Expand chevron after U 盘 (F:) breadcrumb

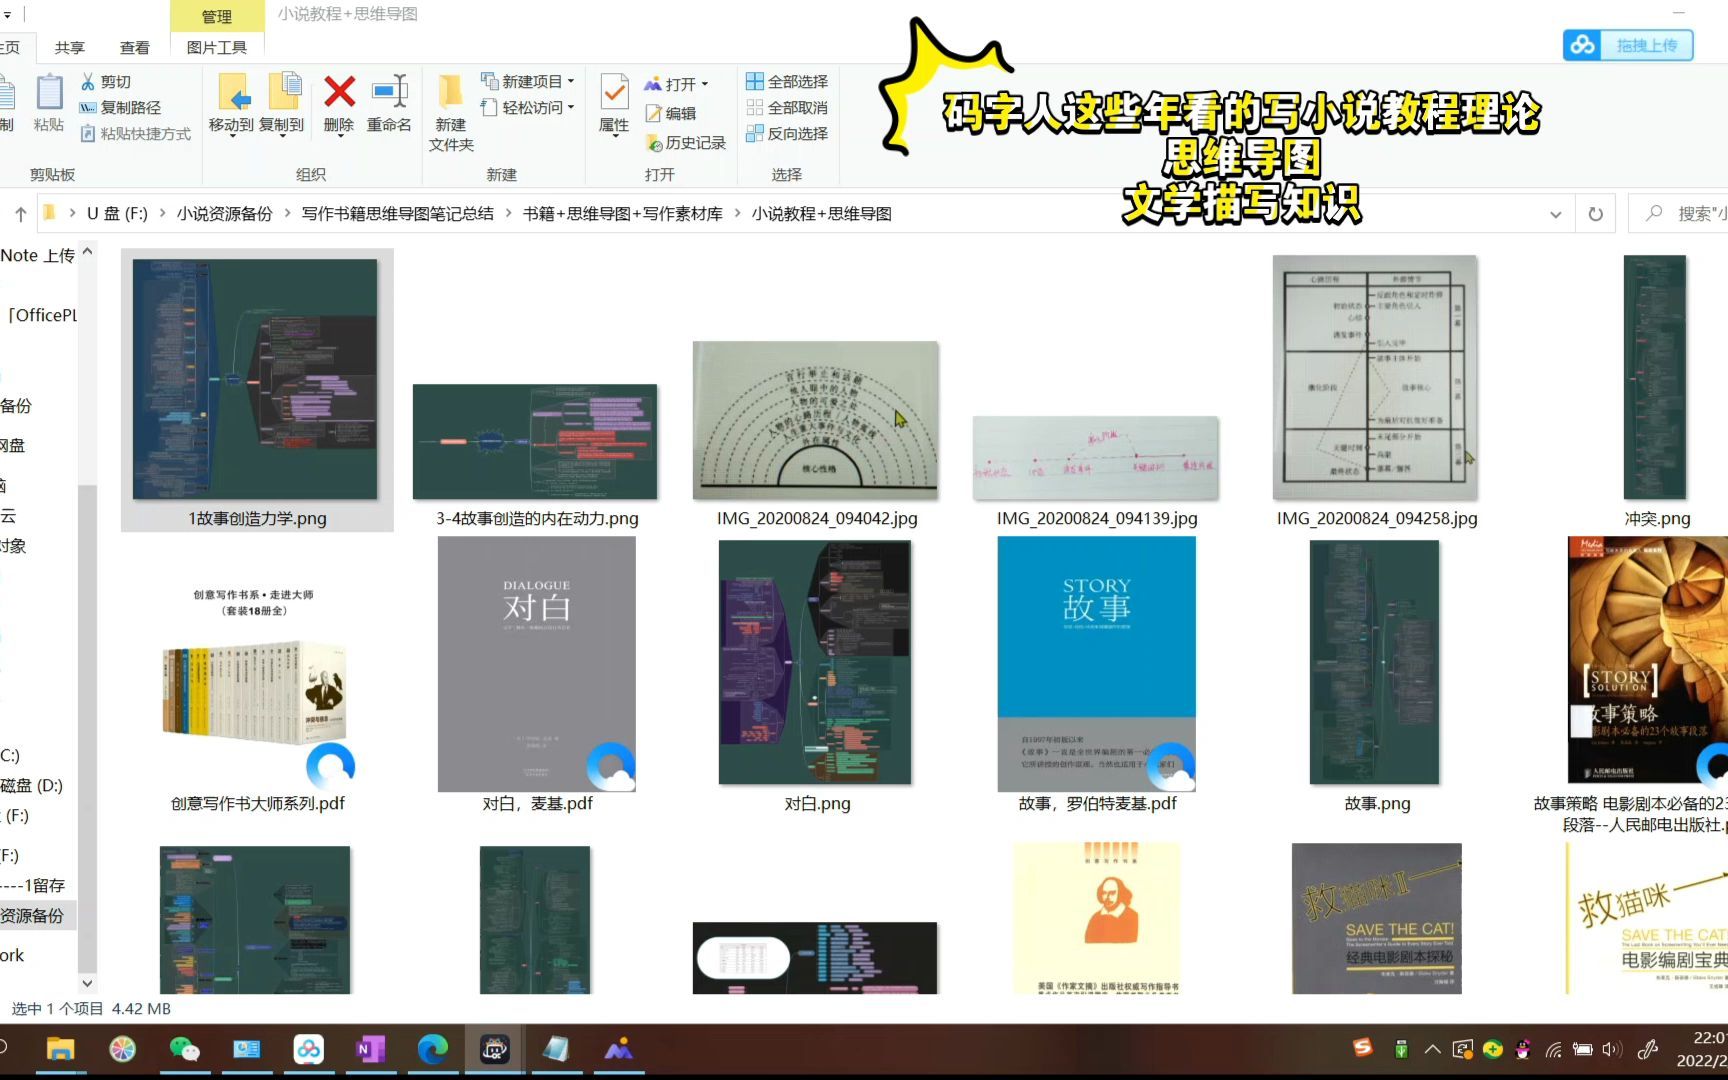(x=162, y=214)
